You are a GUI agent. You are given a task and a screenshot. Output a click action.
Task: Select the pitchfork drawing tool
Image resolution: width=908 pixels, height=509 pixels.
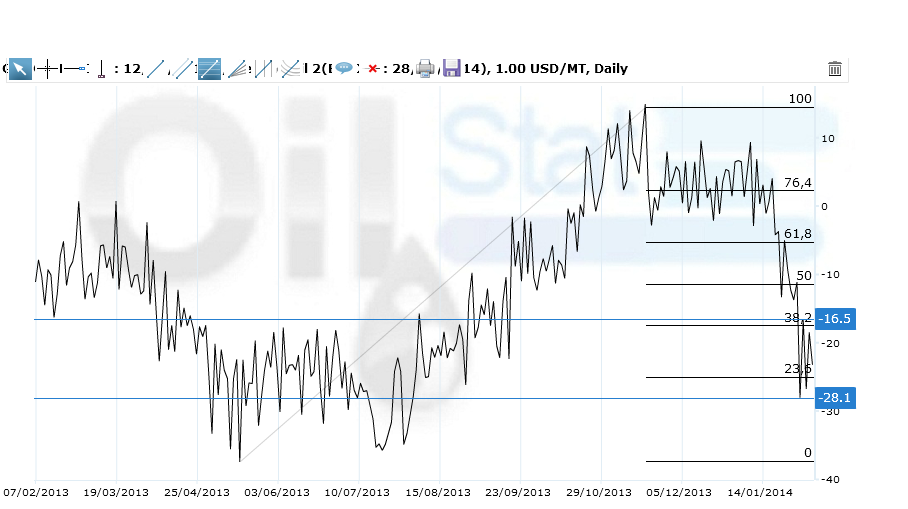(263, 69)
